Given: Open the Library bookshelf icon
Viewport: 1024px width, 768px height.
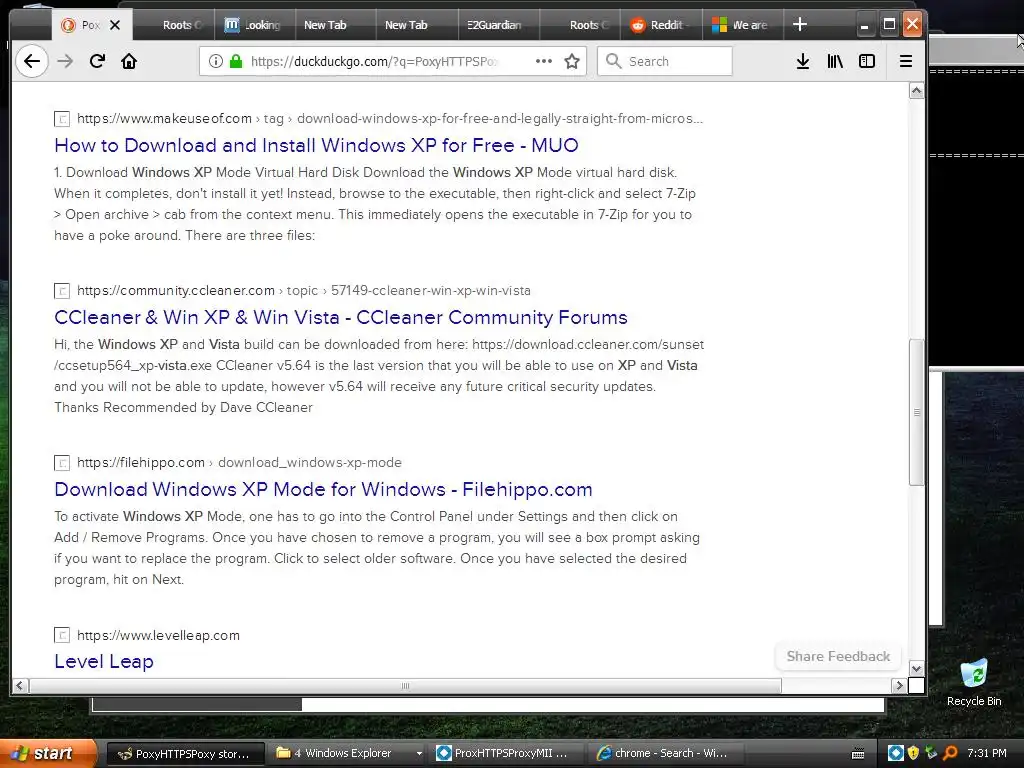Looking at the screenshot, I should tap(835, 61).
